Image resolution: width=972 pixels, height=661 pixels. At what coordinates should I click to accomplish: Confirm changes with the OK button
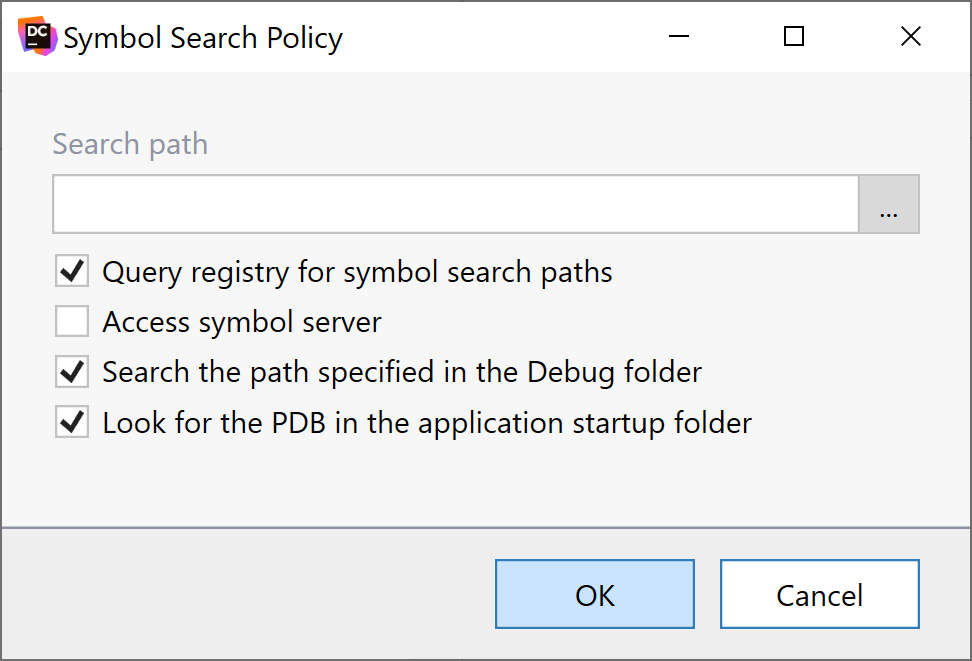pyautogui.click(x=594, y=594)
